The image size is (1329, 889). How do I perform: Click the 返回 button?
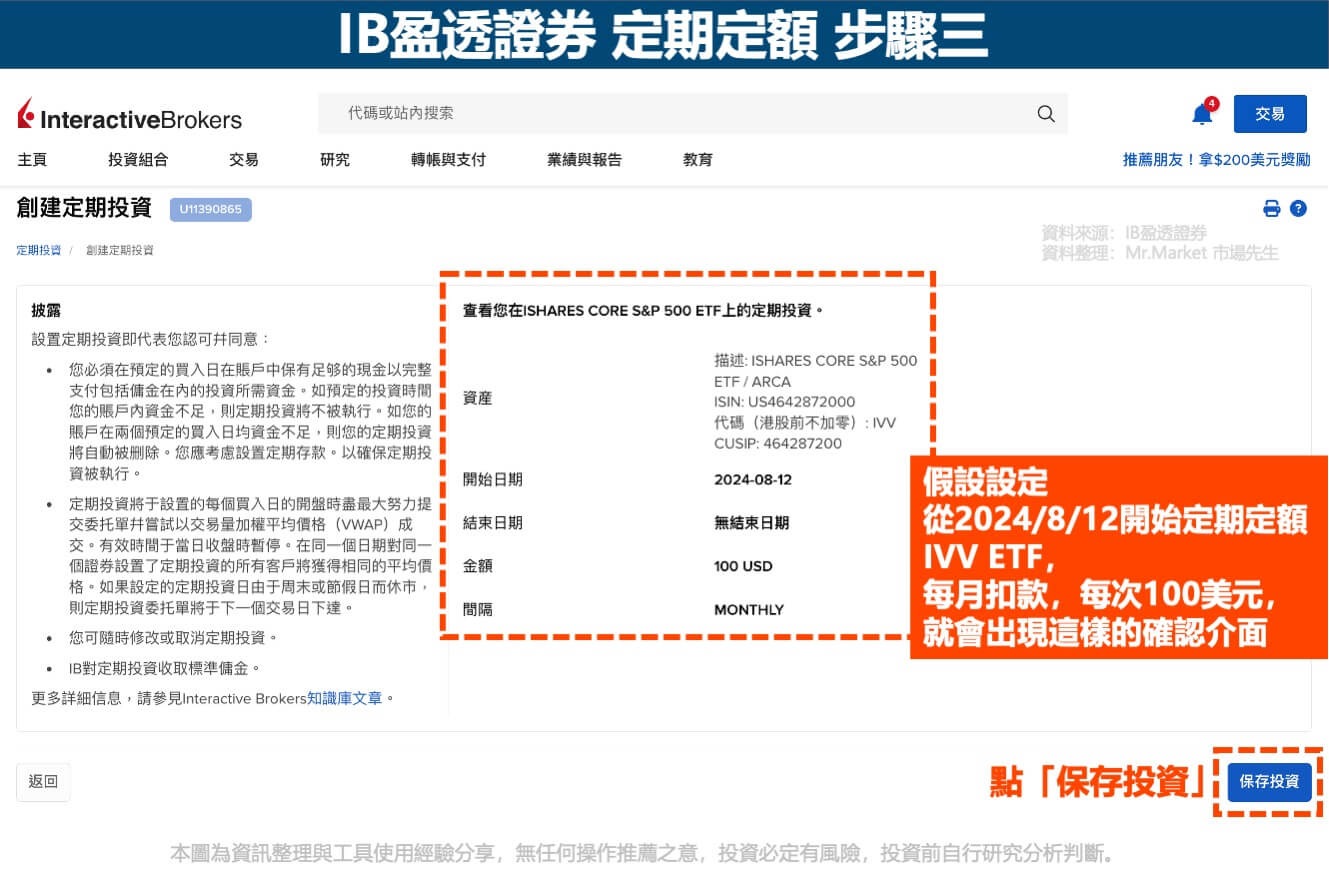[x=43, y=782]
